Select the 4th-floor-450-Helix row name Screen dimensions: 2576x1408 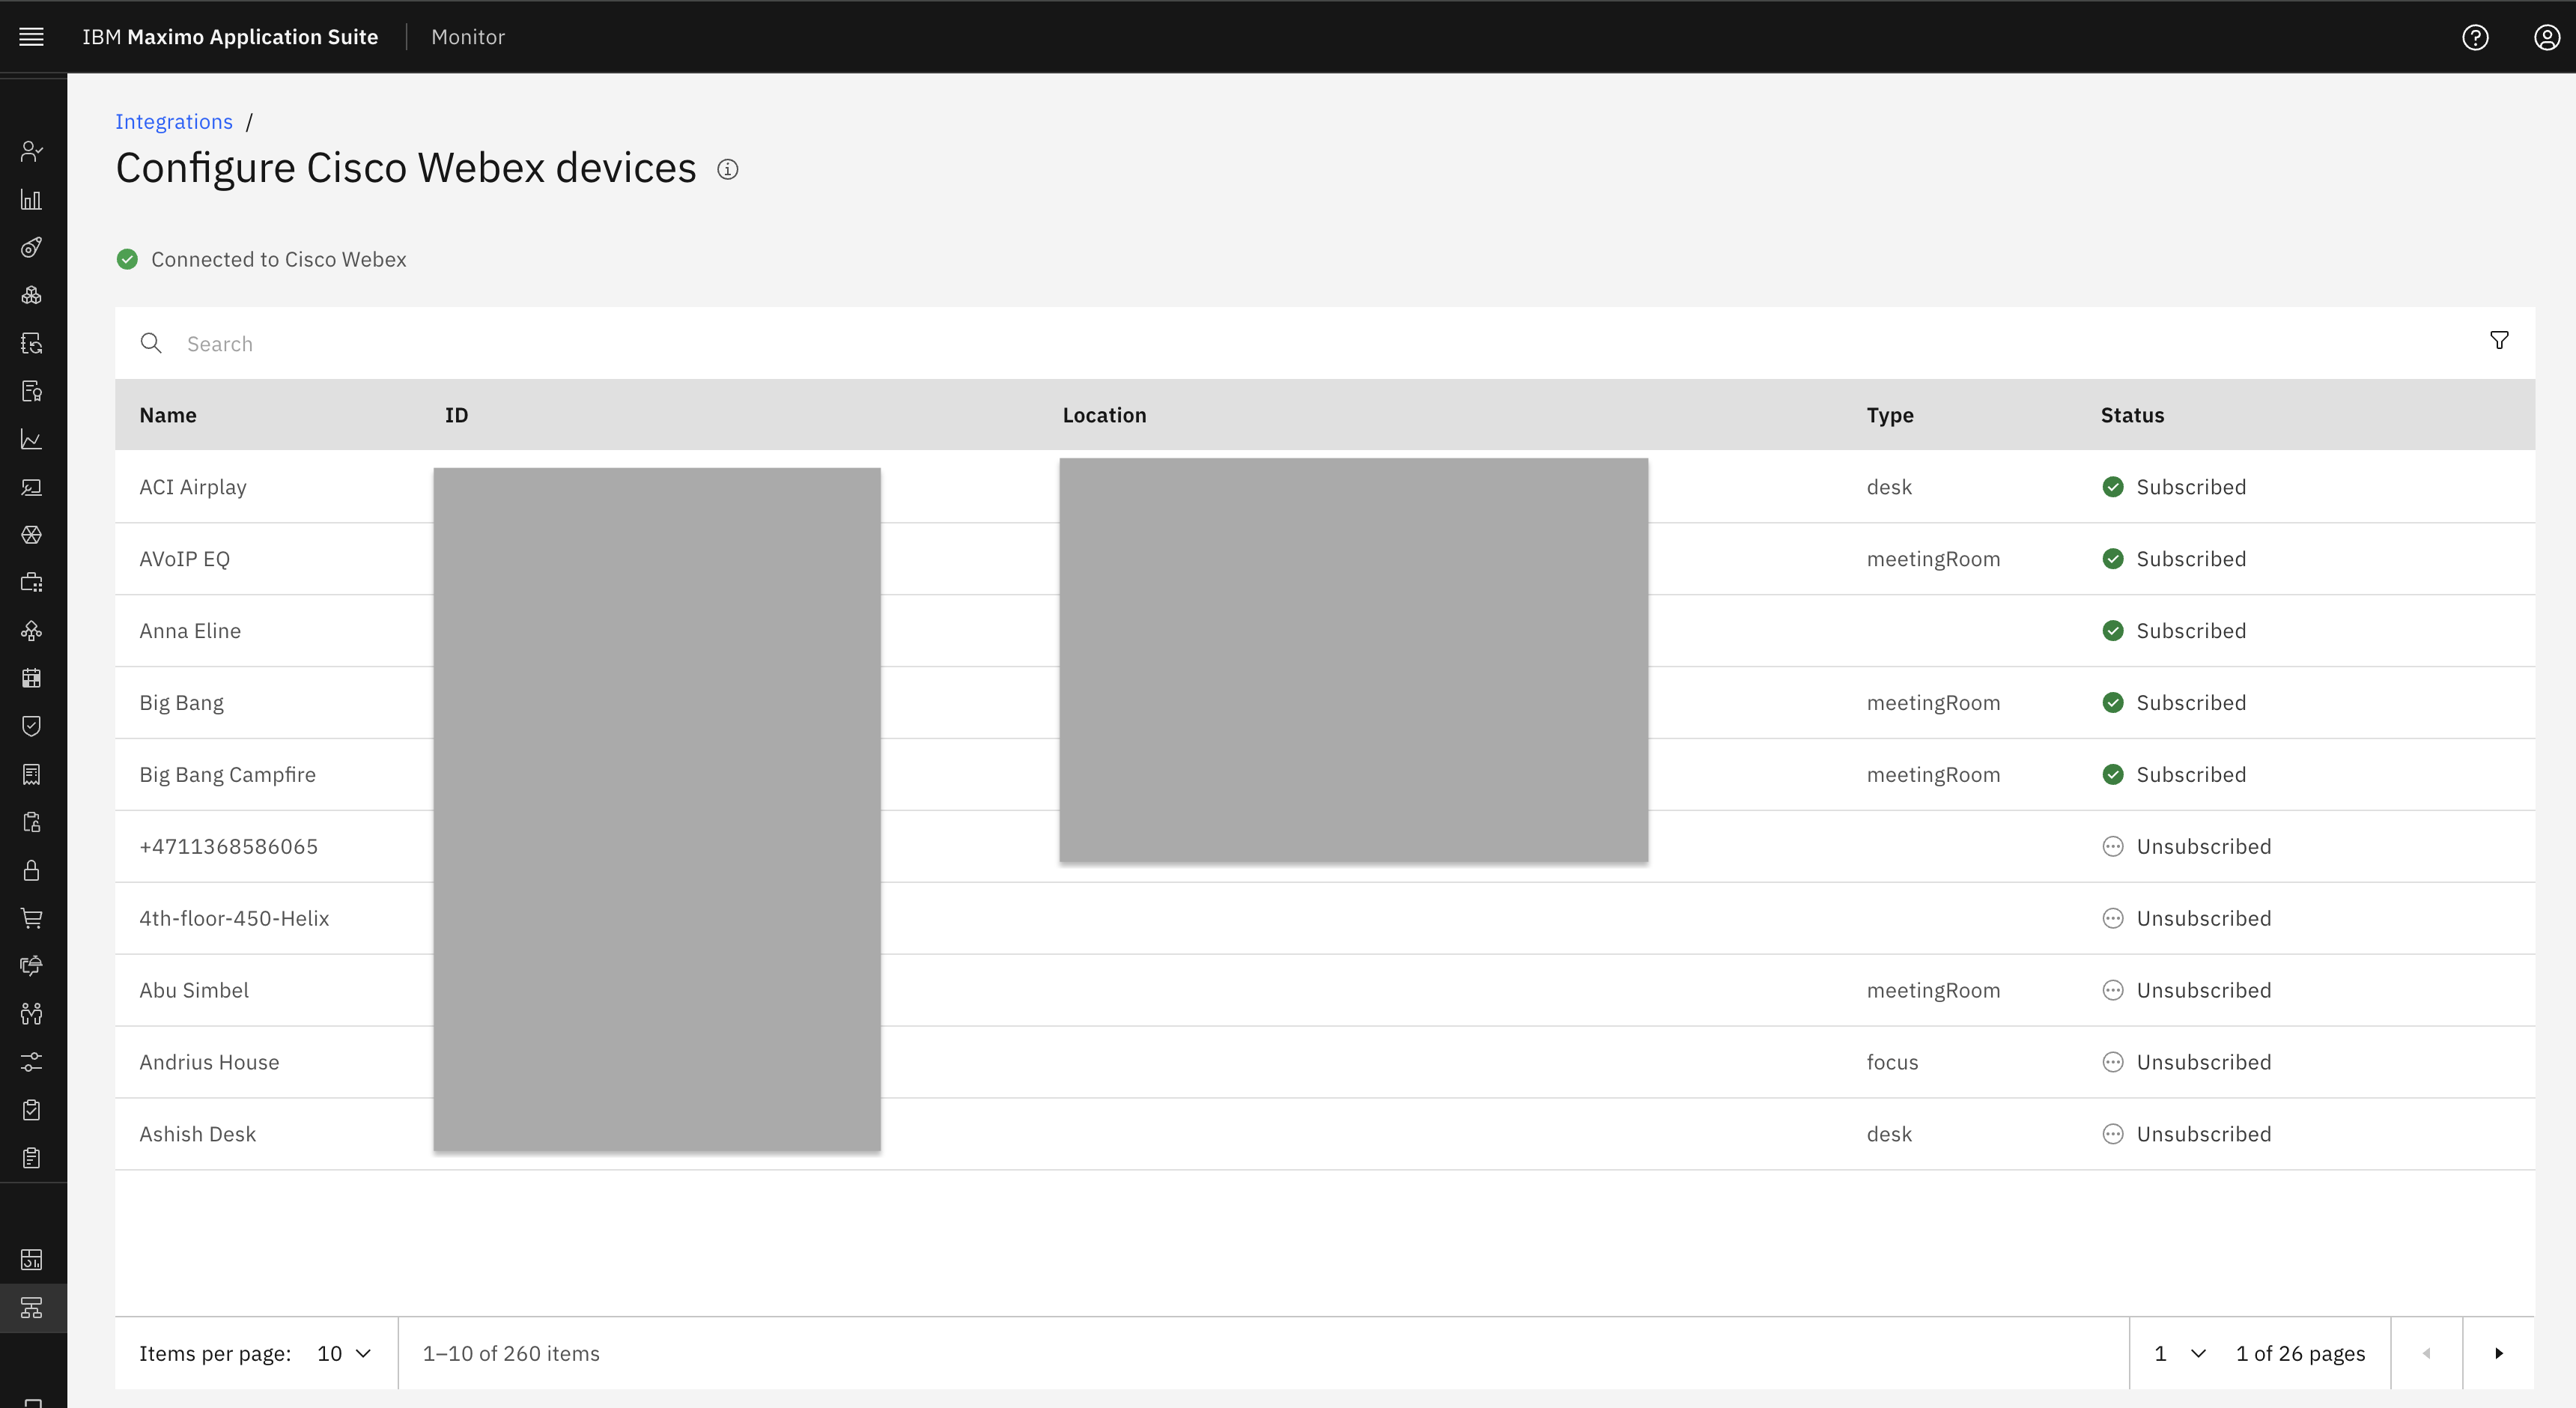tap(234, 919)
